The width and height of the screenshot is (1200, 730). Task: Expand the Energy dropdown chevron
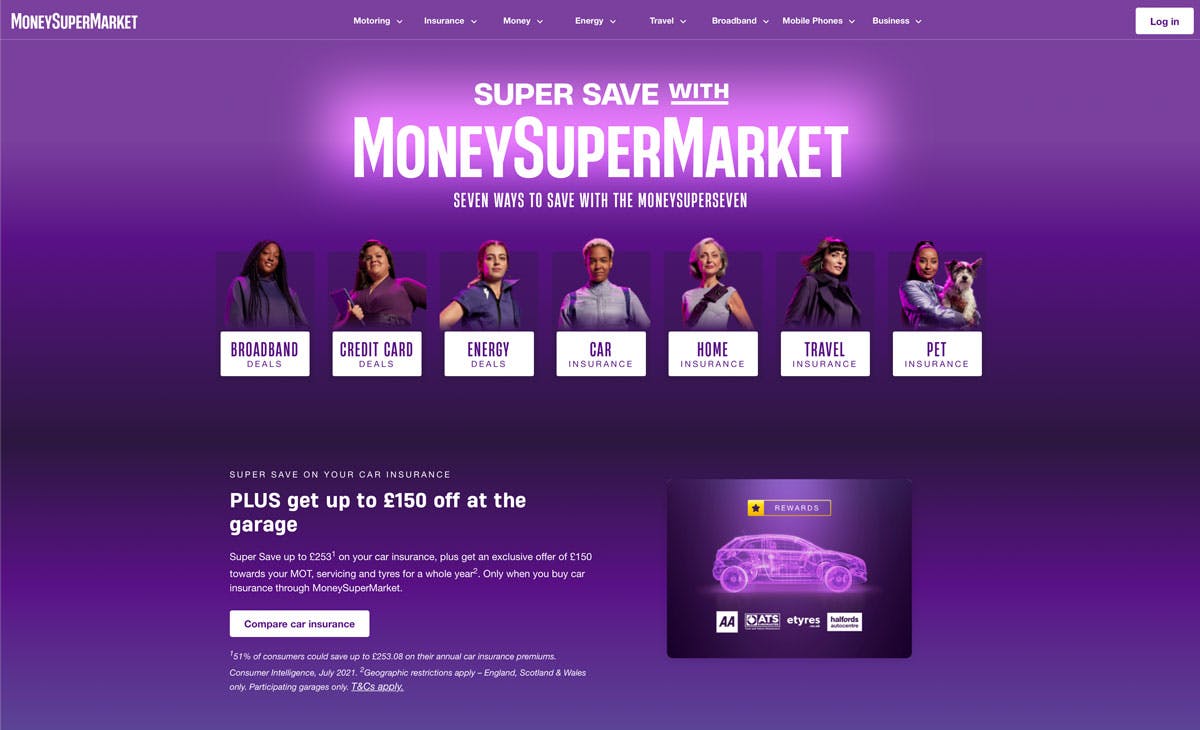[613, 21]
